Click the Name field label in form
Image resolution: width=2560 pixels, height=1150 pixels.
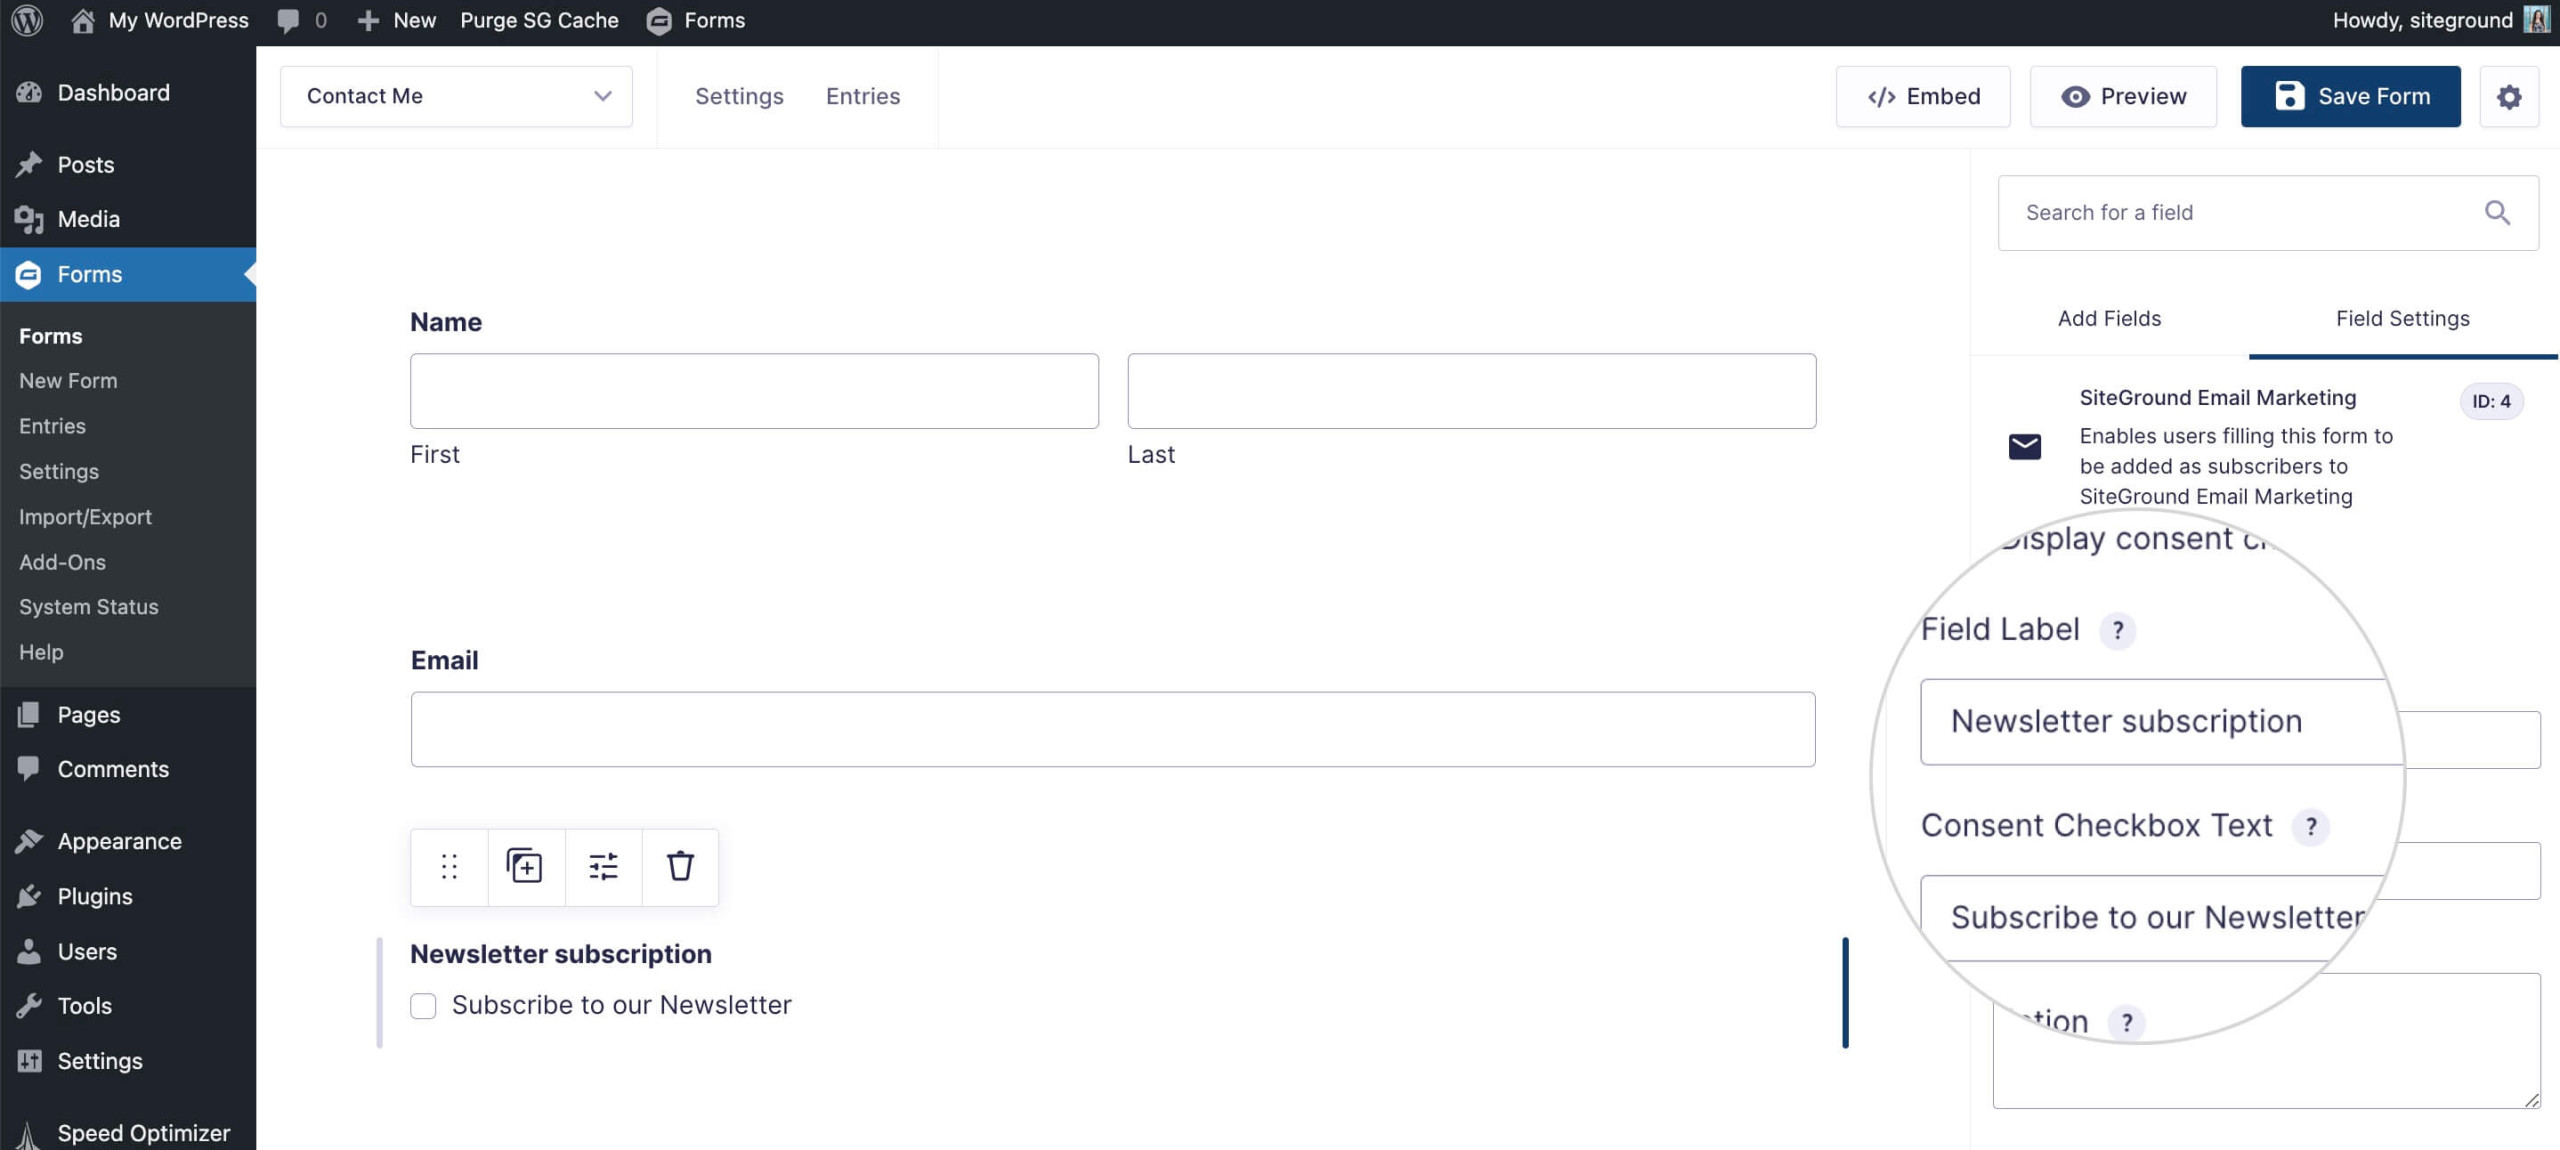[446, 322]
